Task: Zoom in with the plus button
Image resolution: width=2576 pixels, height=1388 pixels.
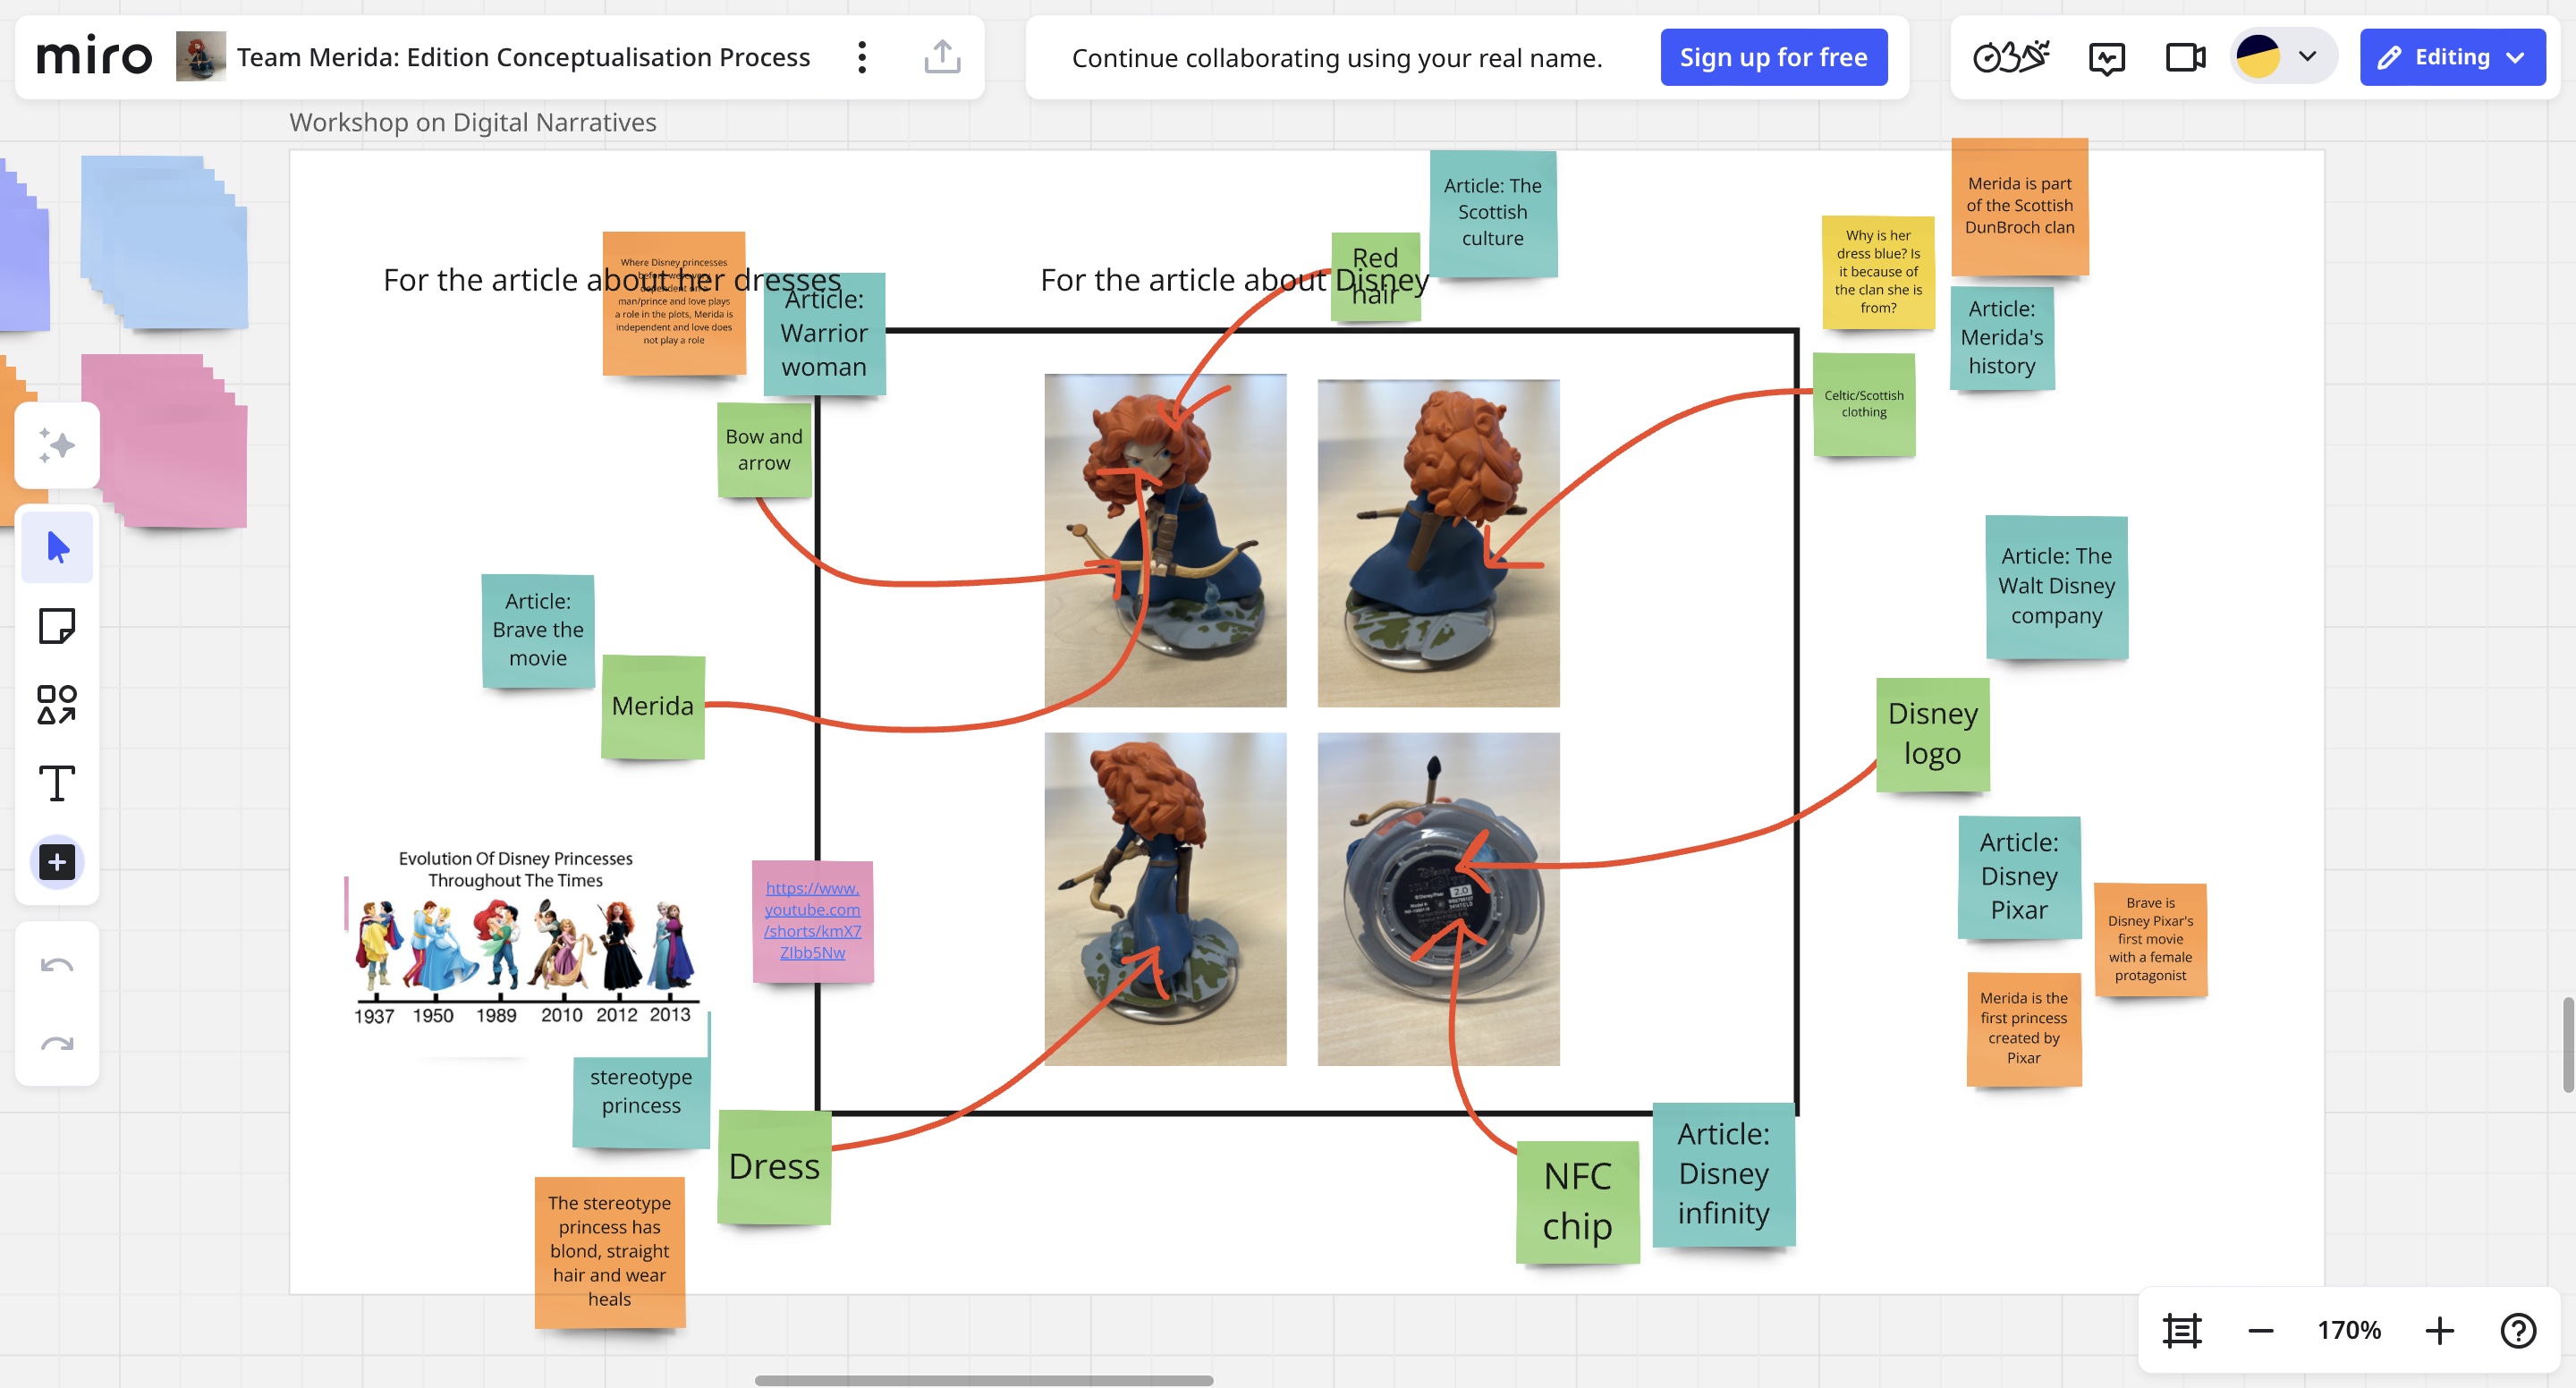Action: coord(2439,1331)
